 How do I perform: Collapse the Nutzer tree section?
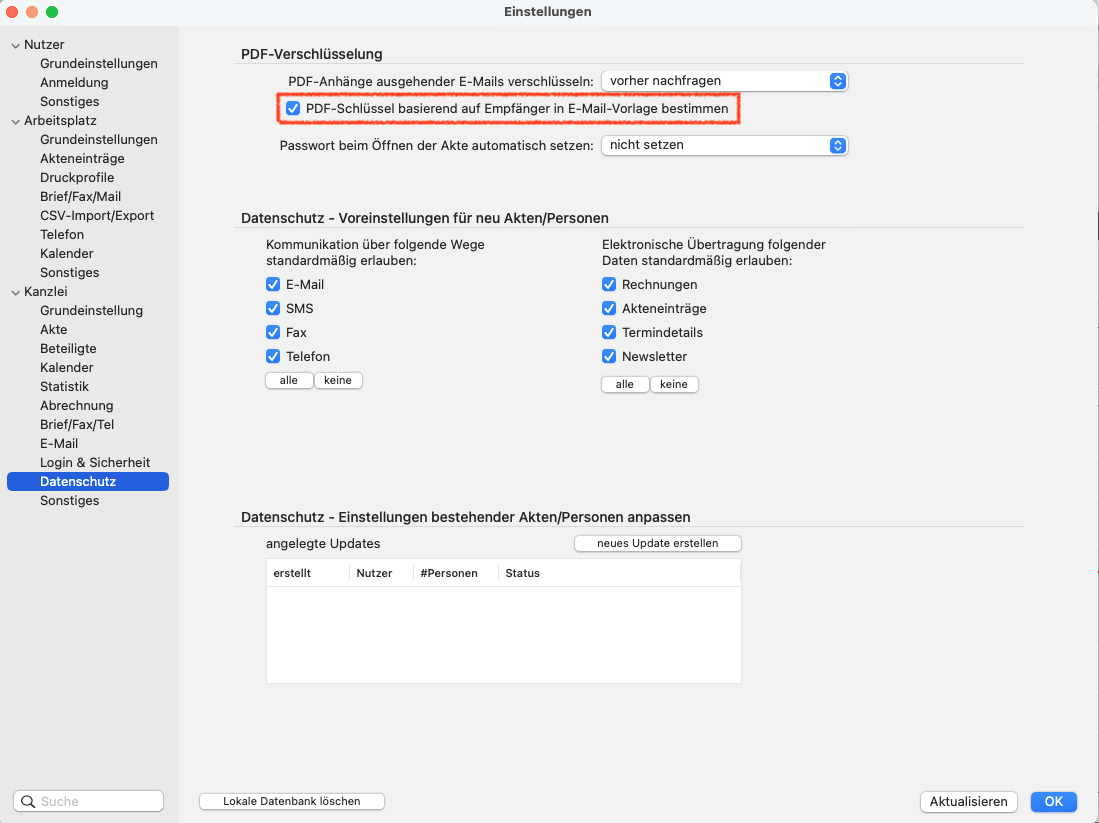(x=15, y=45)
